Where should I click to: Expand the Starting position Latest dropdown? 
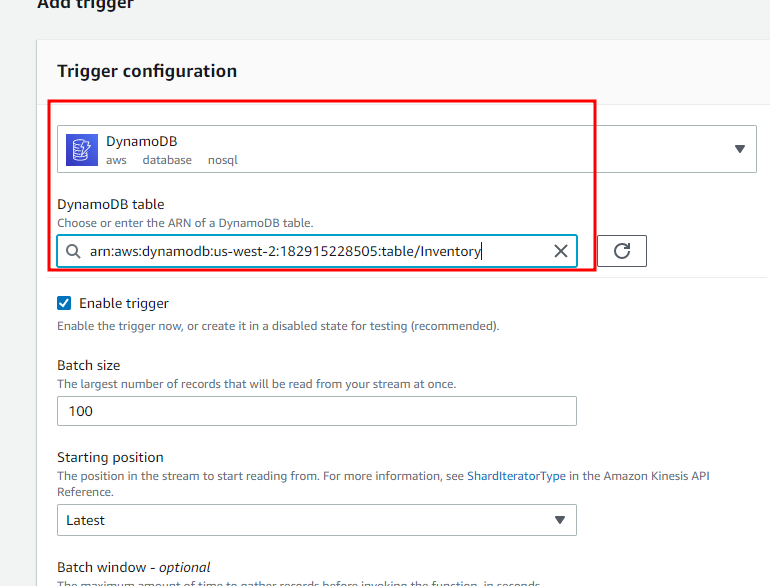pos(317,520)
